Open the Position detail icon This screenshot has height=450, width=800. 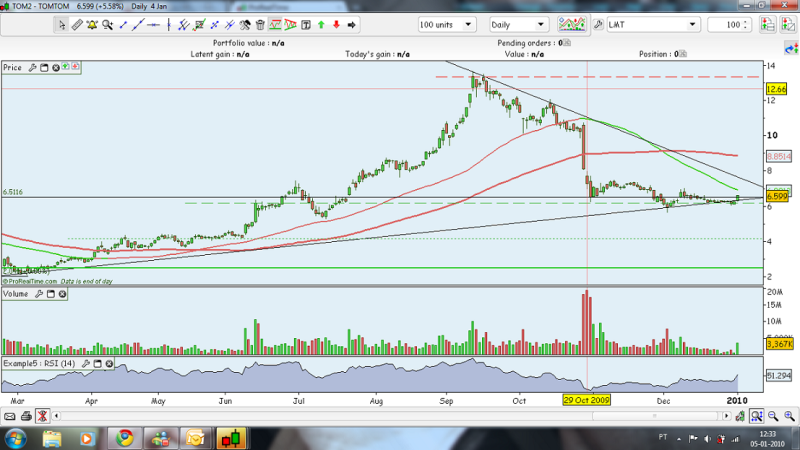683,54
